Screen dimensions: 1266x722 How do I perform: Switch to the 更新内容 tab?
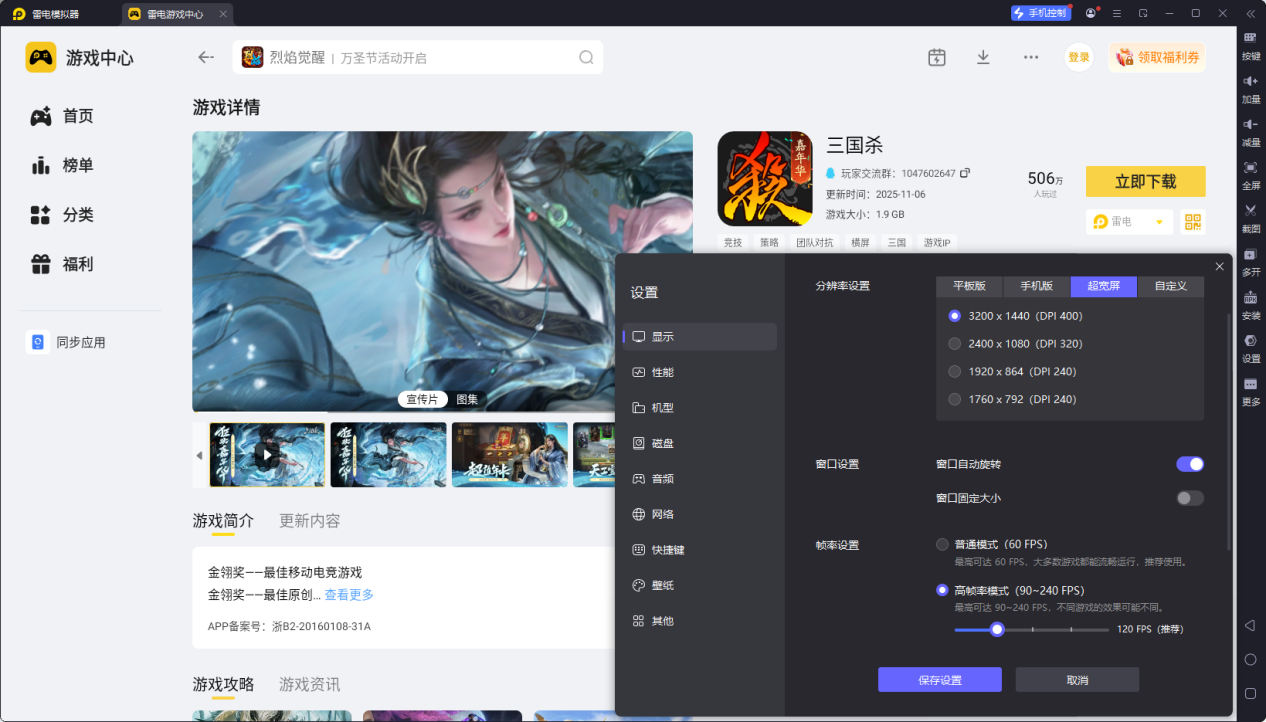pos(308,520)
